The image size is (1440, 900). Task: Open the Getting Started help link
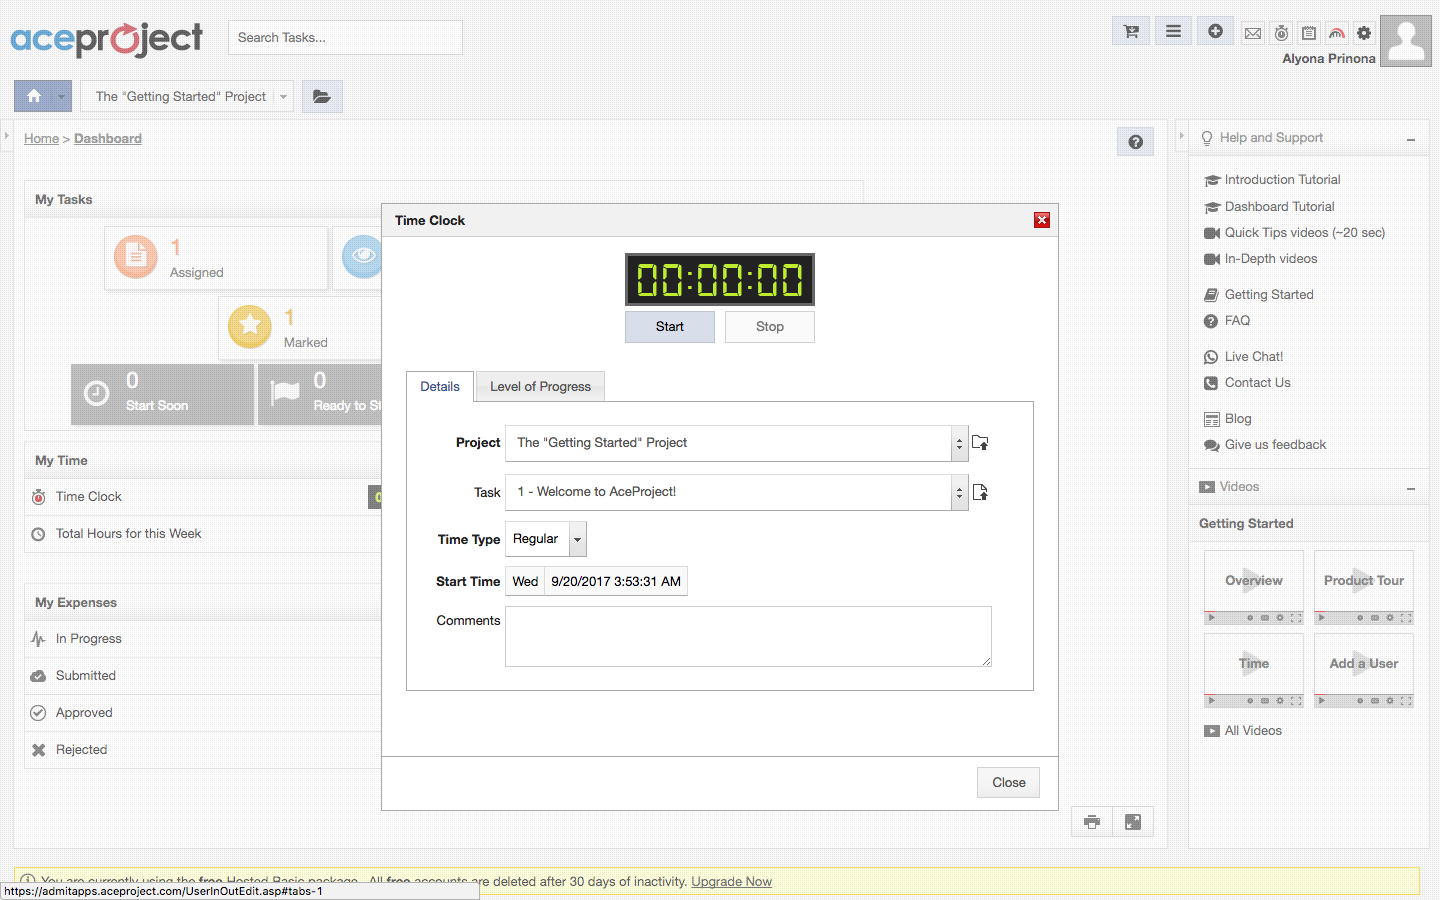click(x=1269, y=295)
